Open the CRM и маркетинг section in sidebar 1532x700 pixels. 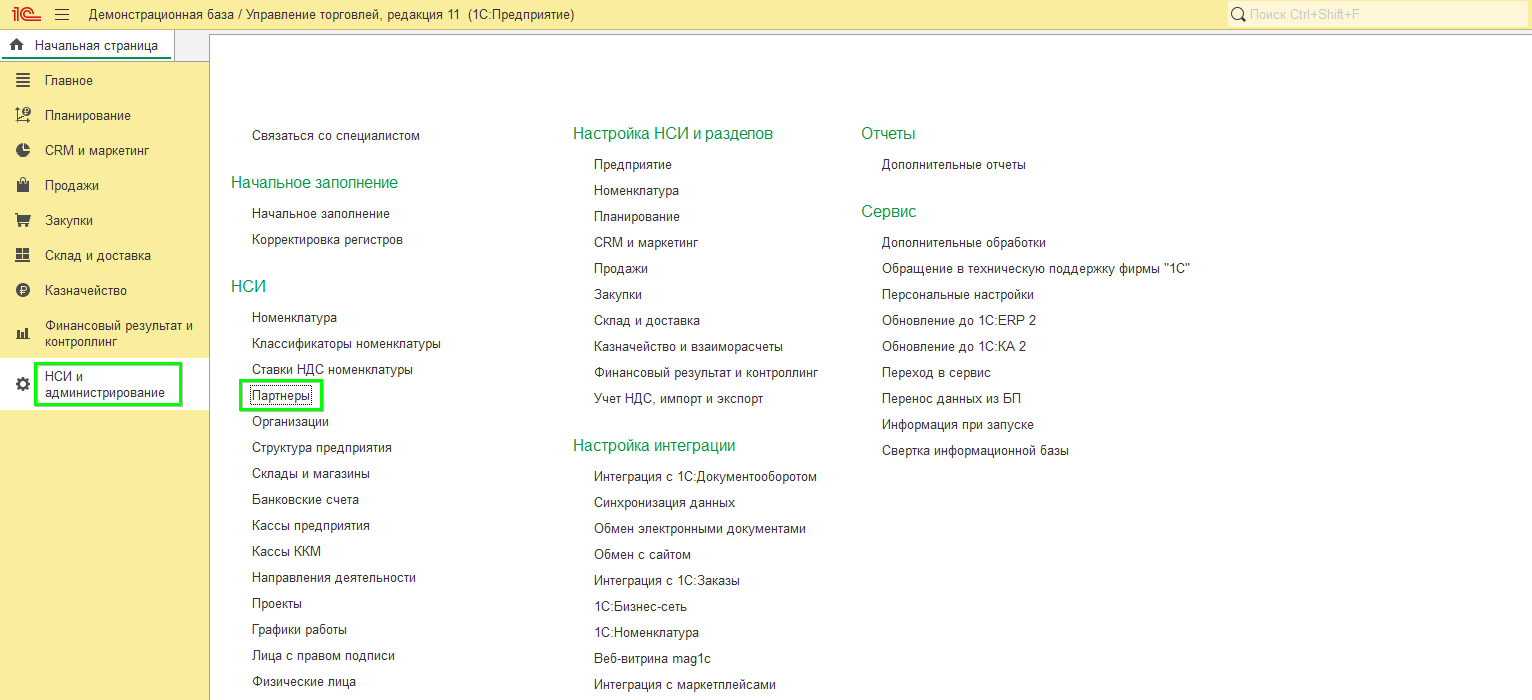tap(97, 150)
